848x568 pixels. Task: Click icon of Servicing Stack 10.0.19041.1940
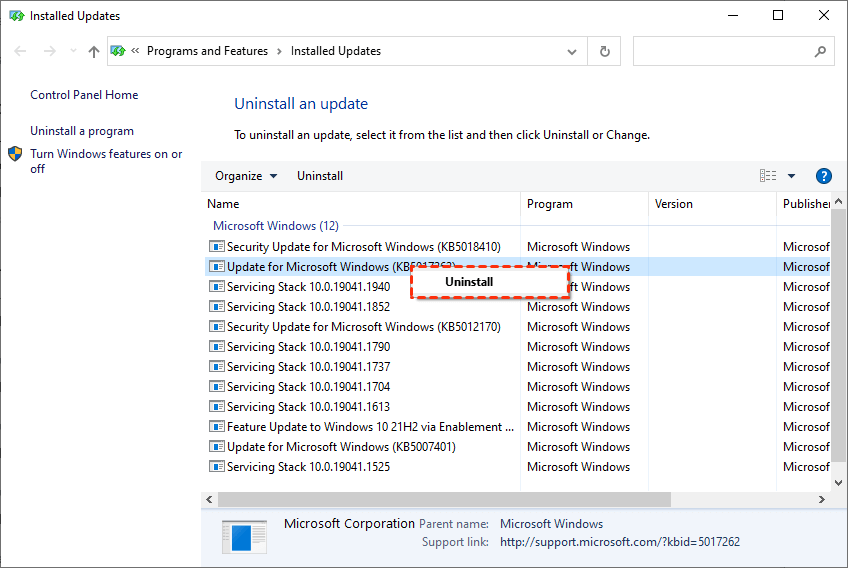[x=217, y=287]
